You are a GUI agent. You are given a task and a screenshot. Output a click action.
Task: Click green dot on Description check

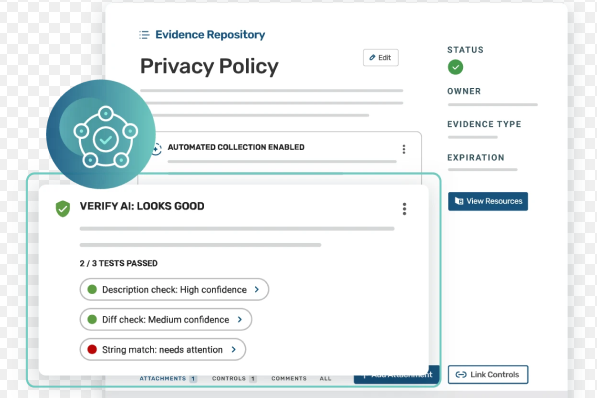coord(92,289)
